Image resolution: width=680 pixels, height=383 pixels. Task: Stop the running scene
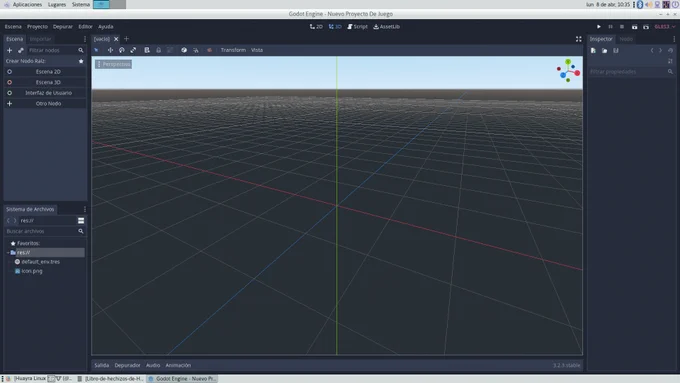[x=622, y=26]
